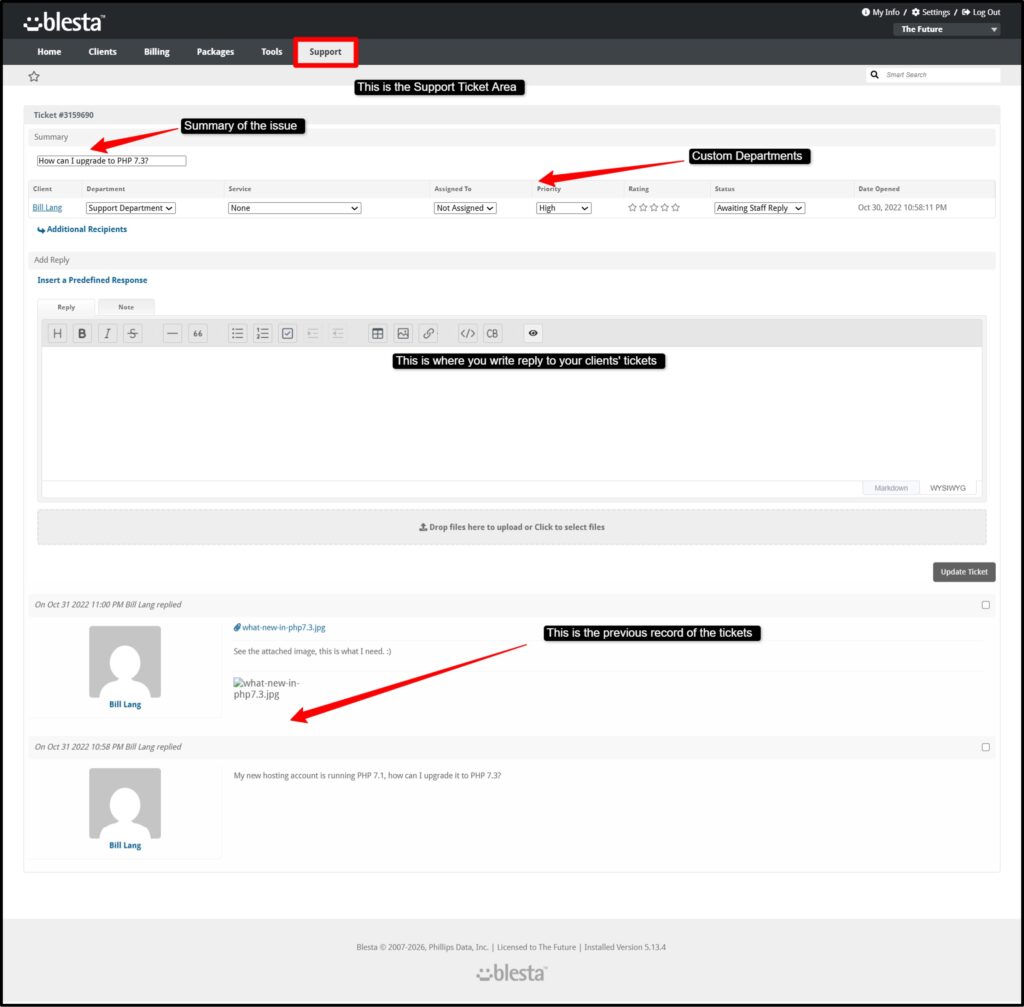Click the inline code icon
The image size is (1024, 1007).
point(467,334)
